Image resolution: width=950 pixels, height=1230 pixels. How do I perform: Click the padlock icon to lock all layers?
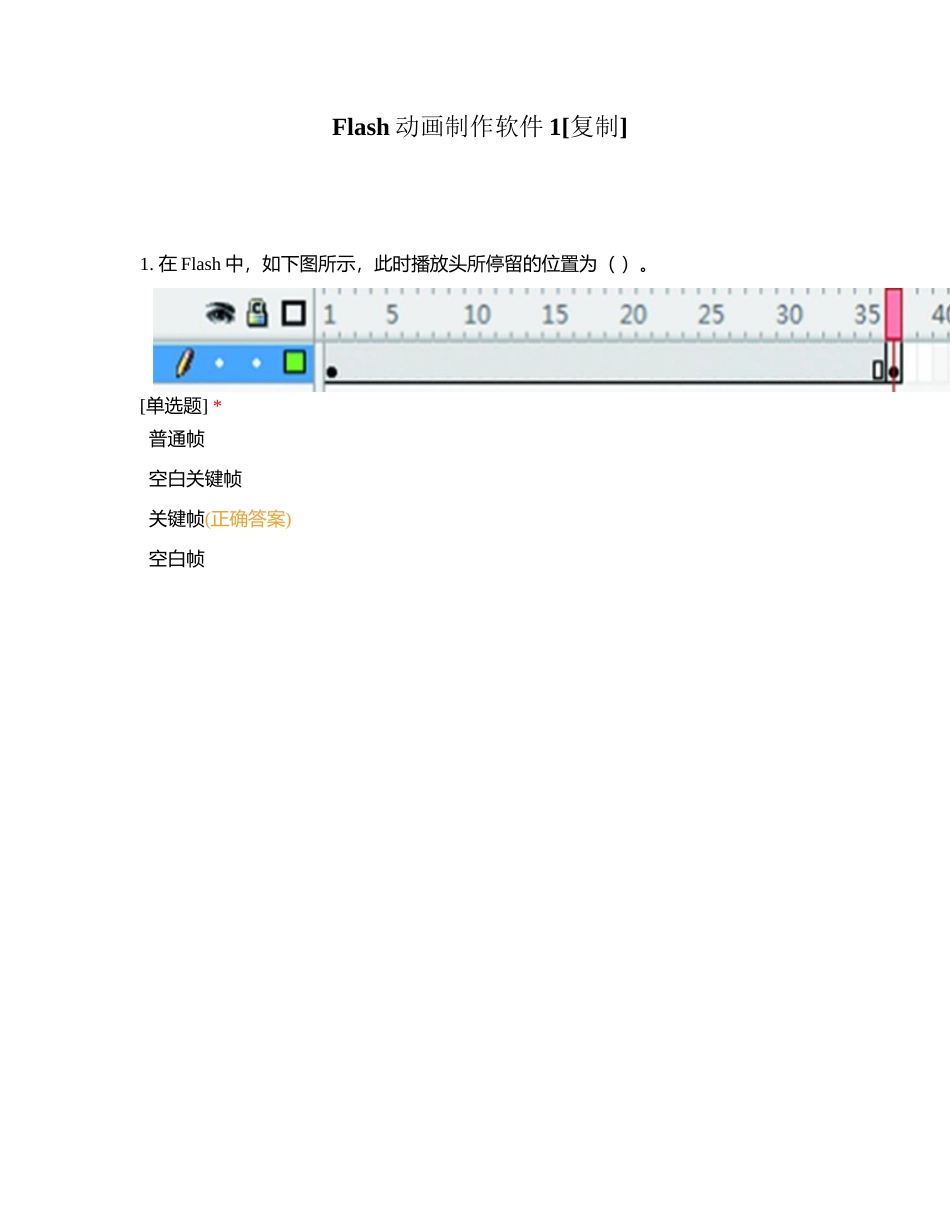point(257,313)
